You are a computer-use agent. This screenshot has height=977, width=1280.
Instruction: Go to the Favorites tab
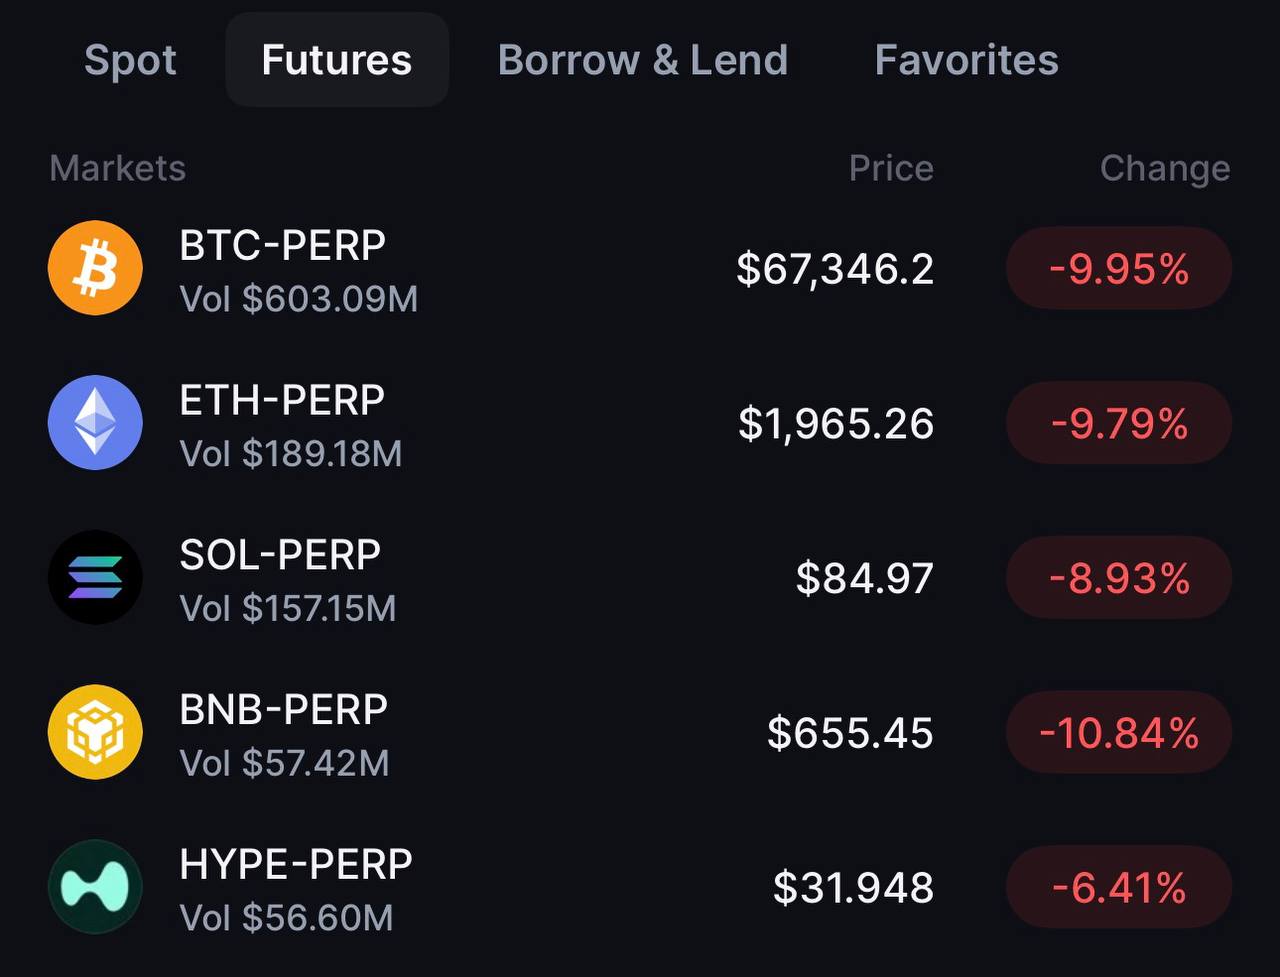(966, 60)
